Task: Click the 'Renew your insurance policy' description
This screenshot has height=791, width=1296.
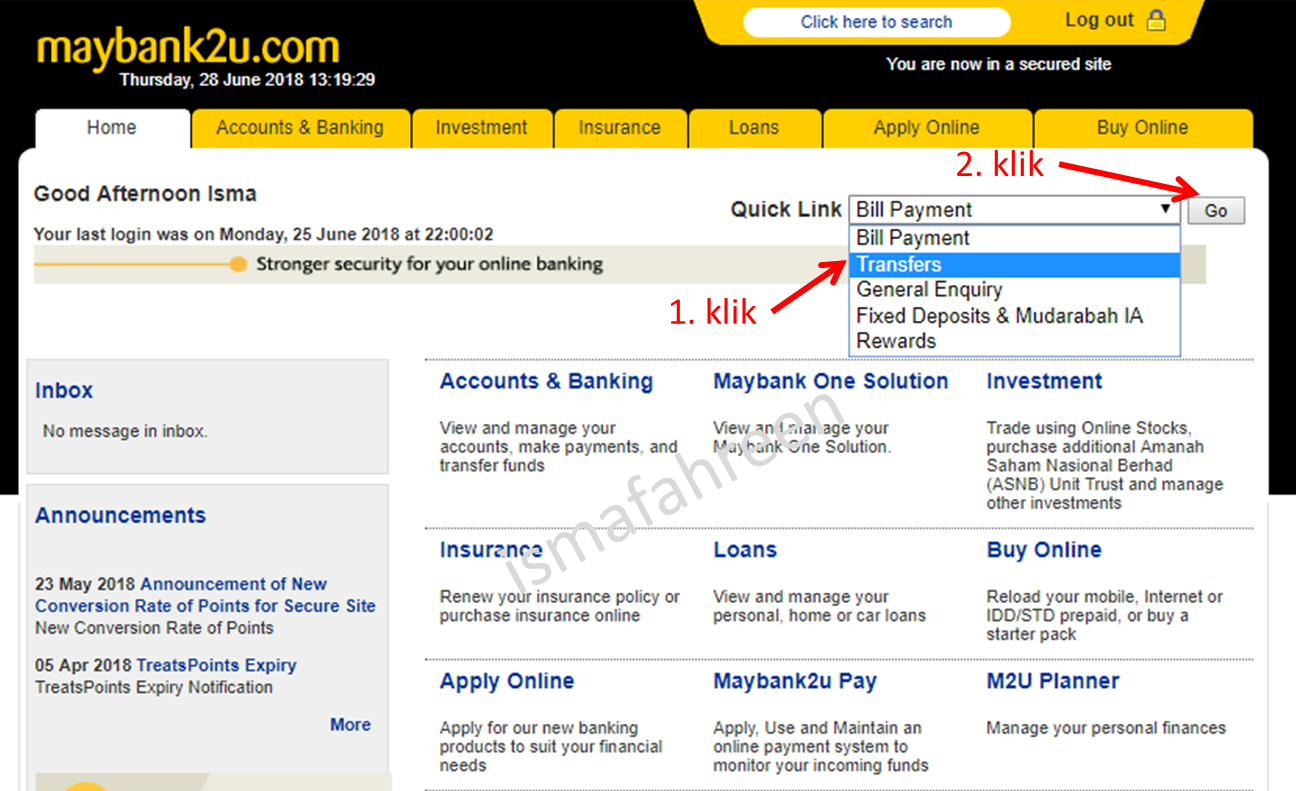Action: pyautogui.click(x=560, y=606)
